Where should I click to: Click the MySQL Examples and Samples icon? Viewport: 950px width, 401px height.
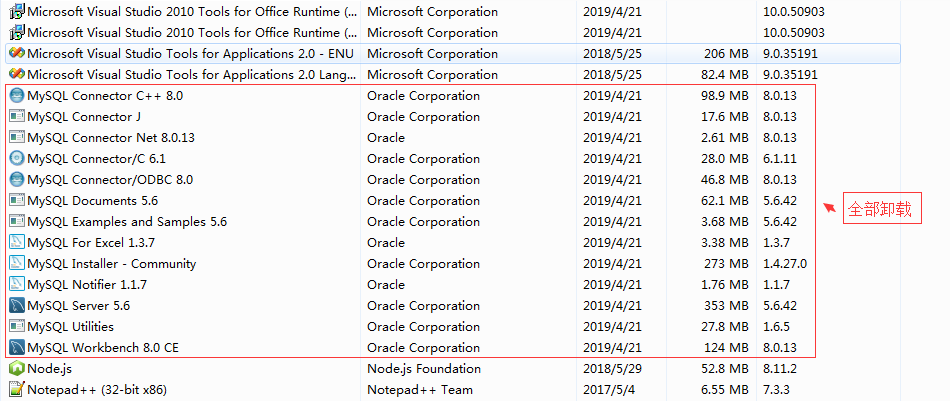17,222
